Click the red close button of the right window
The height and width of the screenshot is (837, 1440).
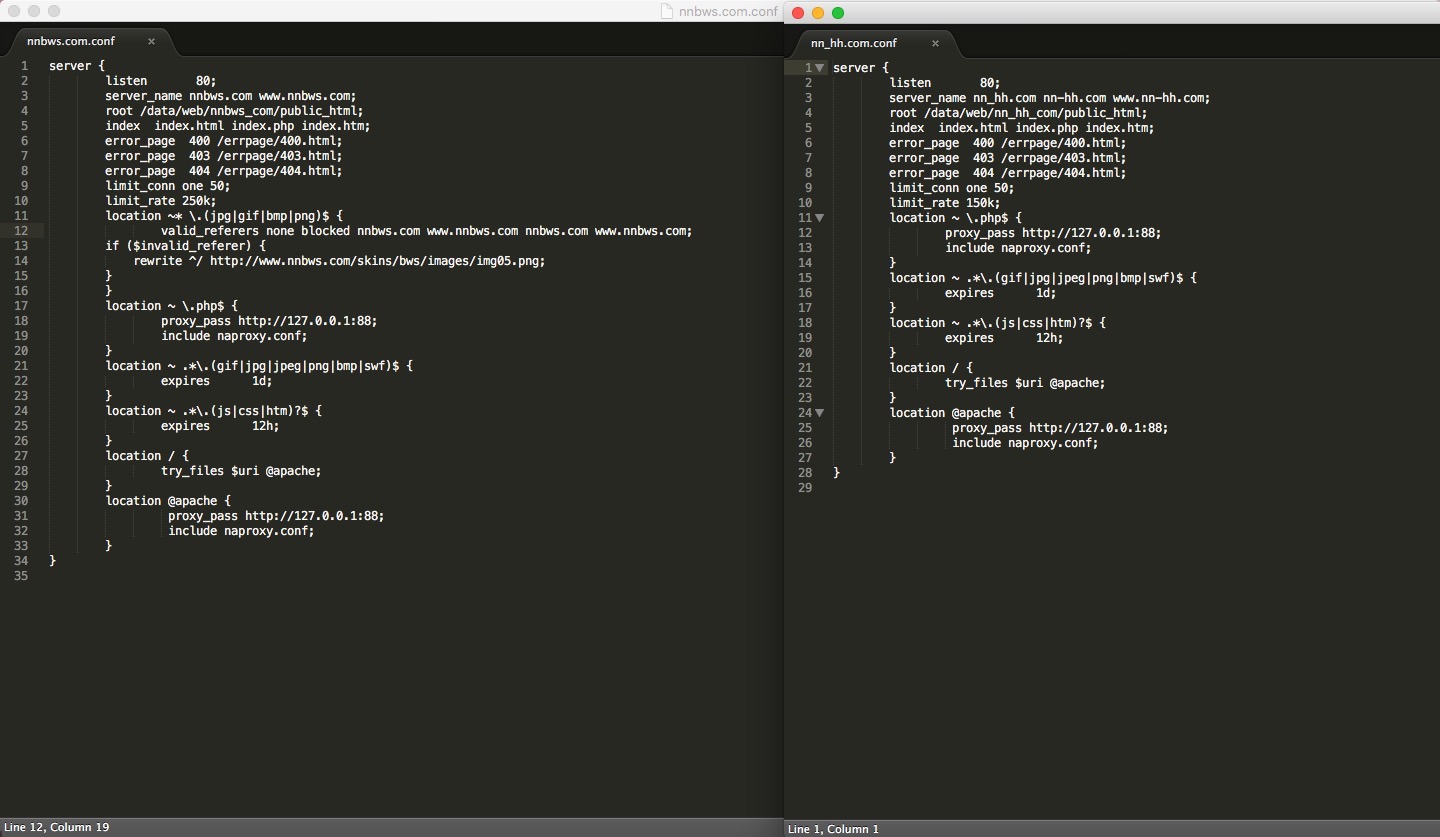coord(798,13)
